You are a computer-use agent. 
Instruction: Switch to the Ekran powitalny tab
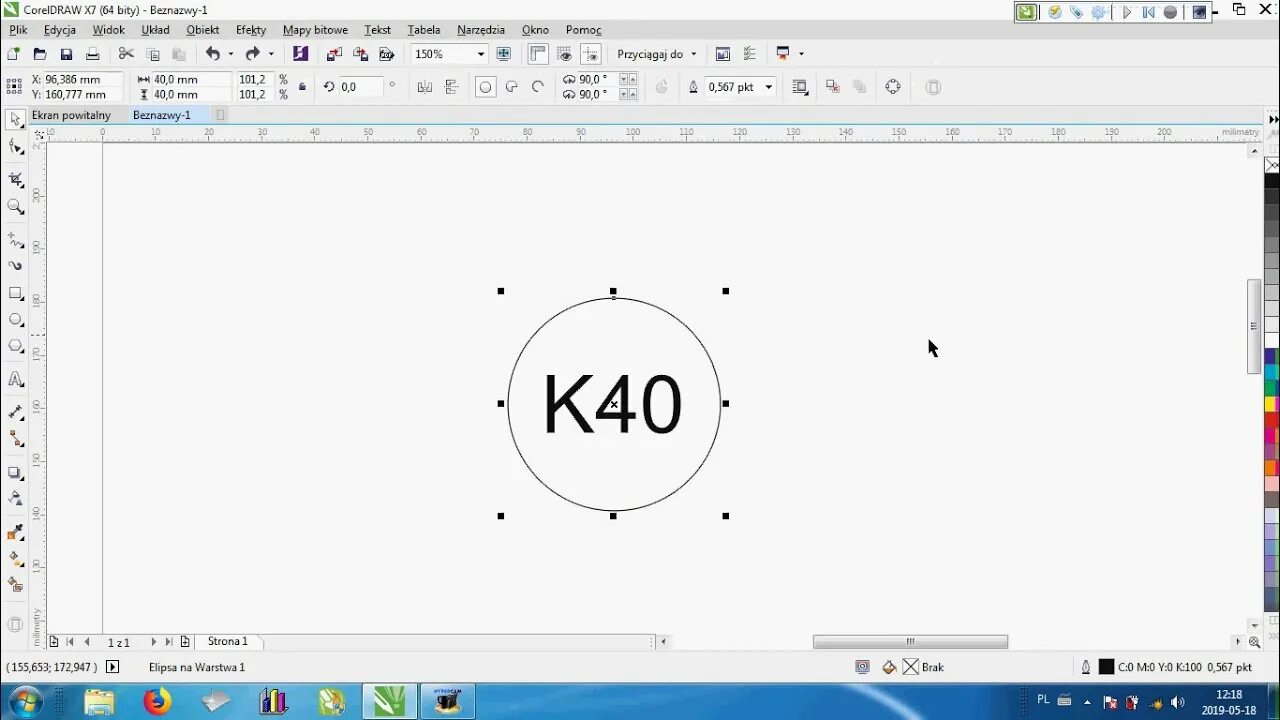coord(70,115)
